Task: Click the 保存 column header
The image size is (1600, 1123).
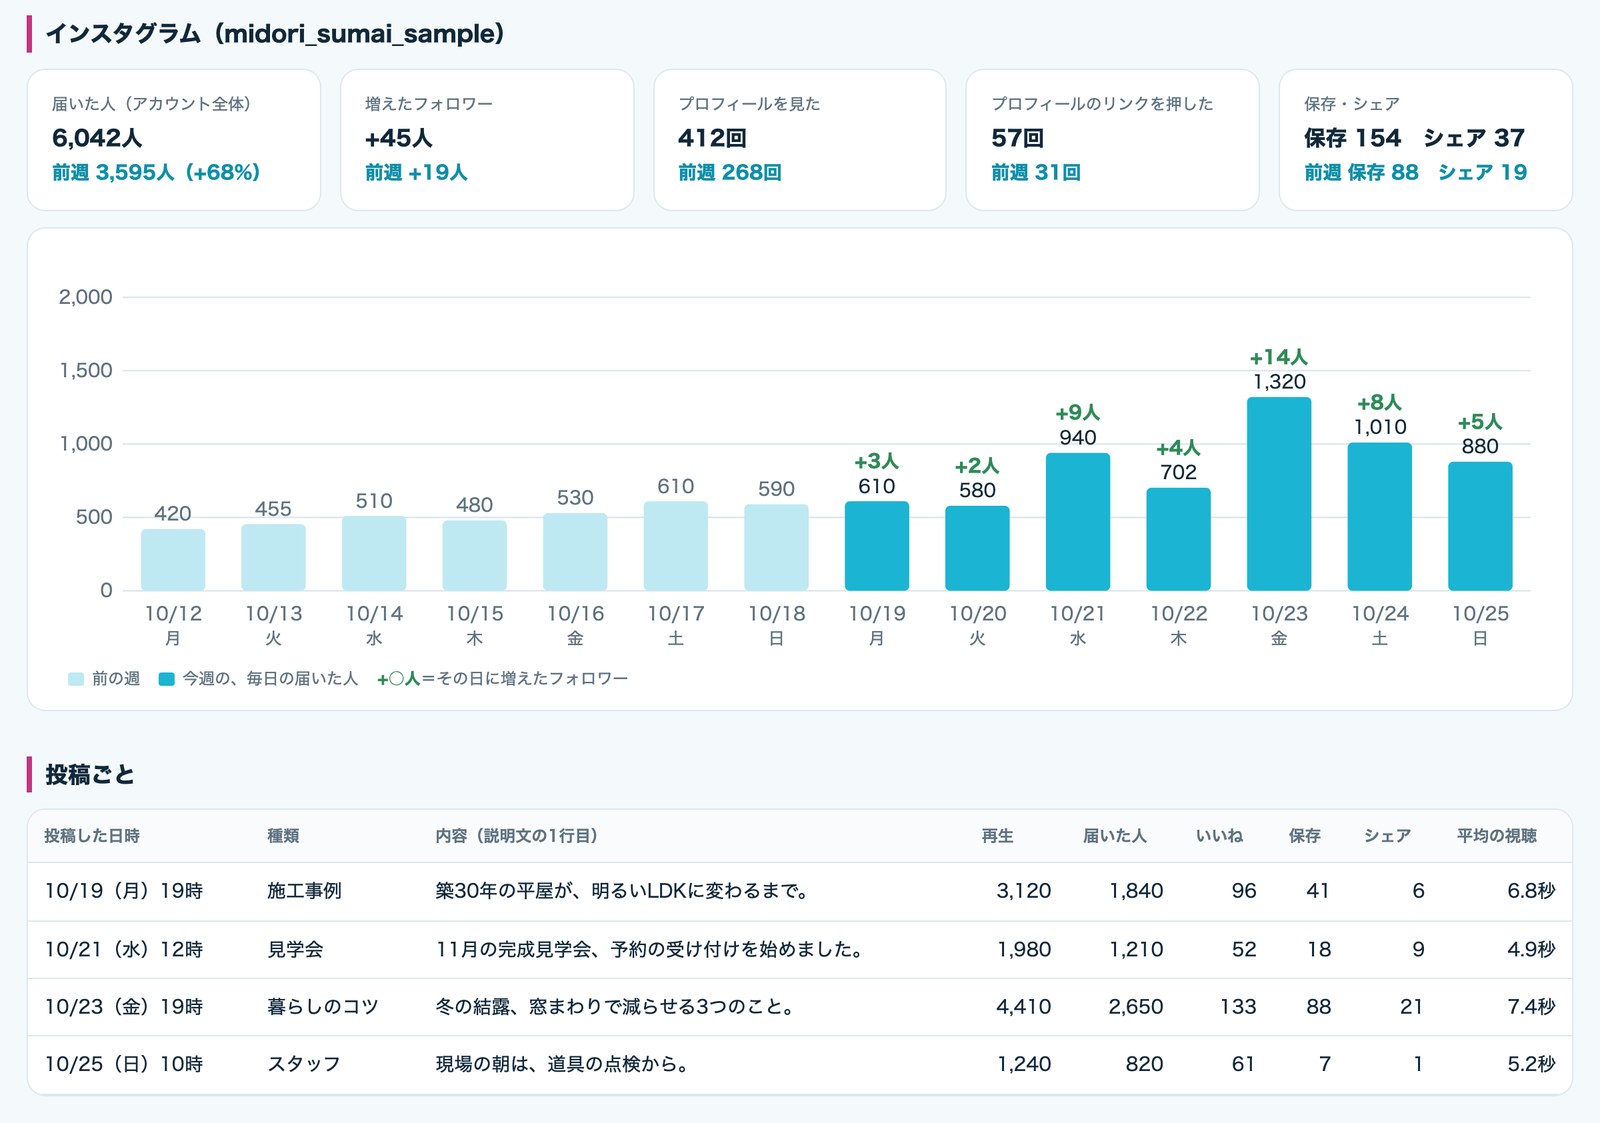Action: coord(1304,836)
